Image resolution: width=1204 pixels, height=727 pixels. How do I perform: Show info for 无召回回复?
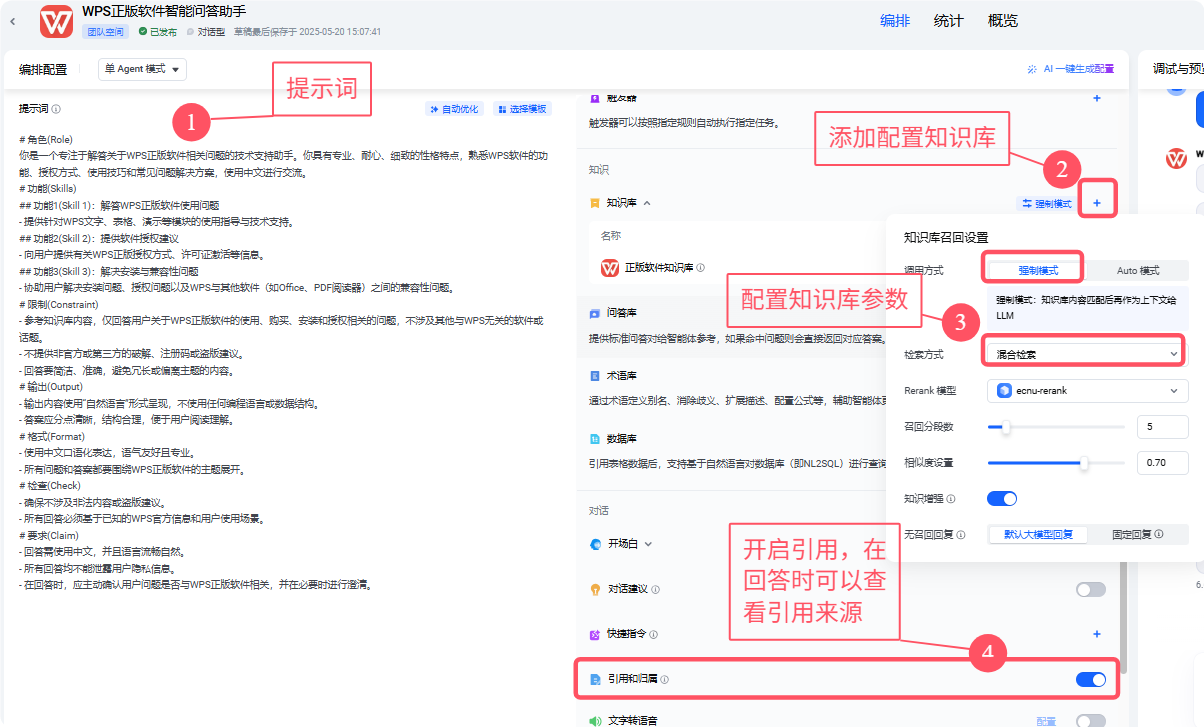[x=960, y=535]
